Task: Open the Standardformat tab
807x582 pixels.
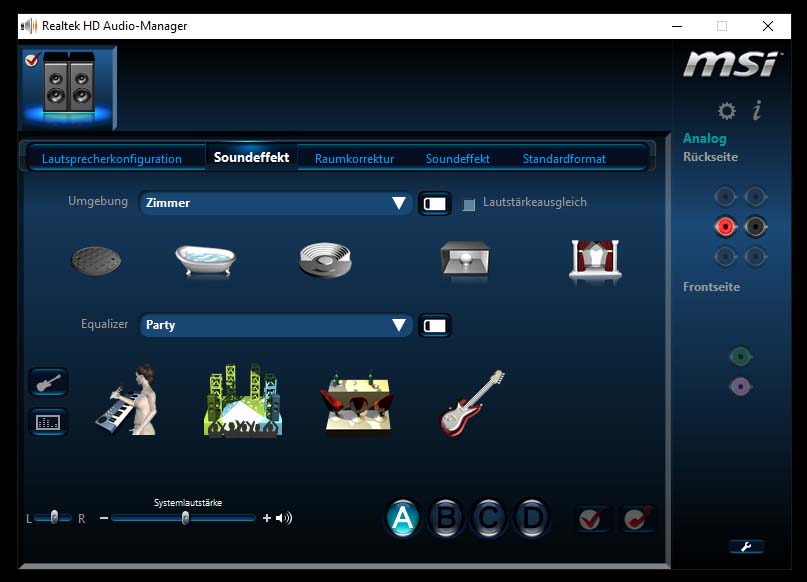Action: [564, 158]
